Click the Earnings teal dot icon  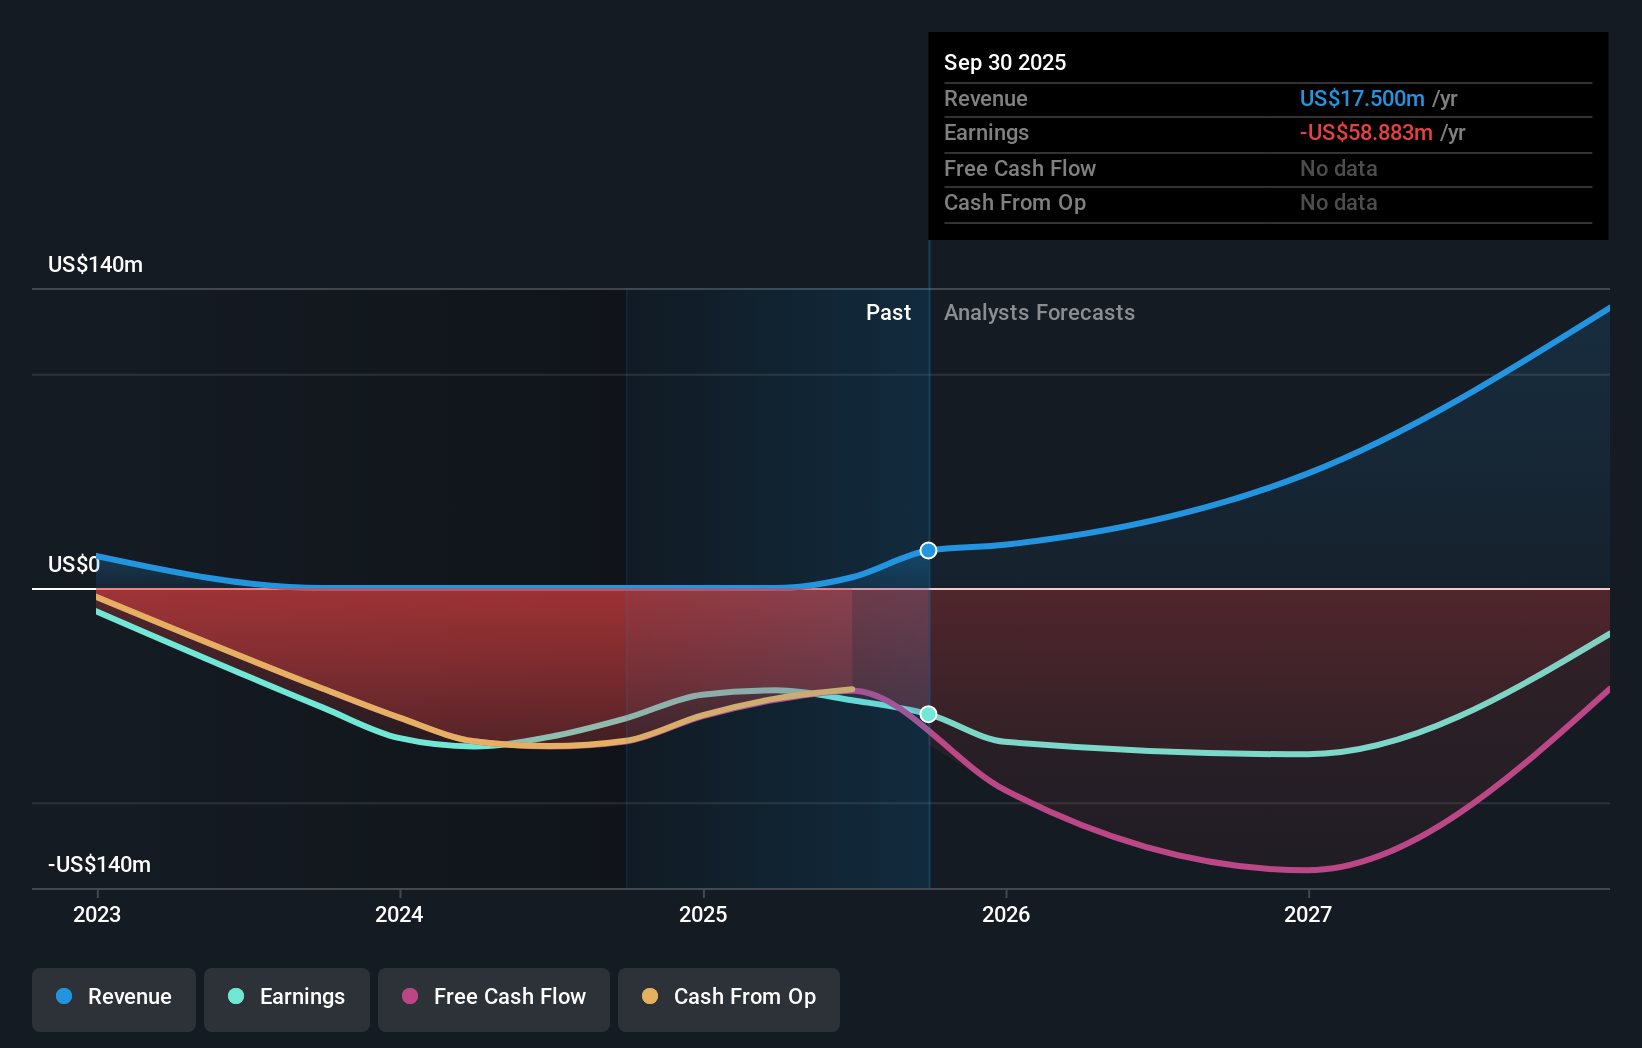tap(234, 997)
